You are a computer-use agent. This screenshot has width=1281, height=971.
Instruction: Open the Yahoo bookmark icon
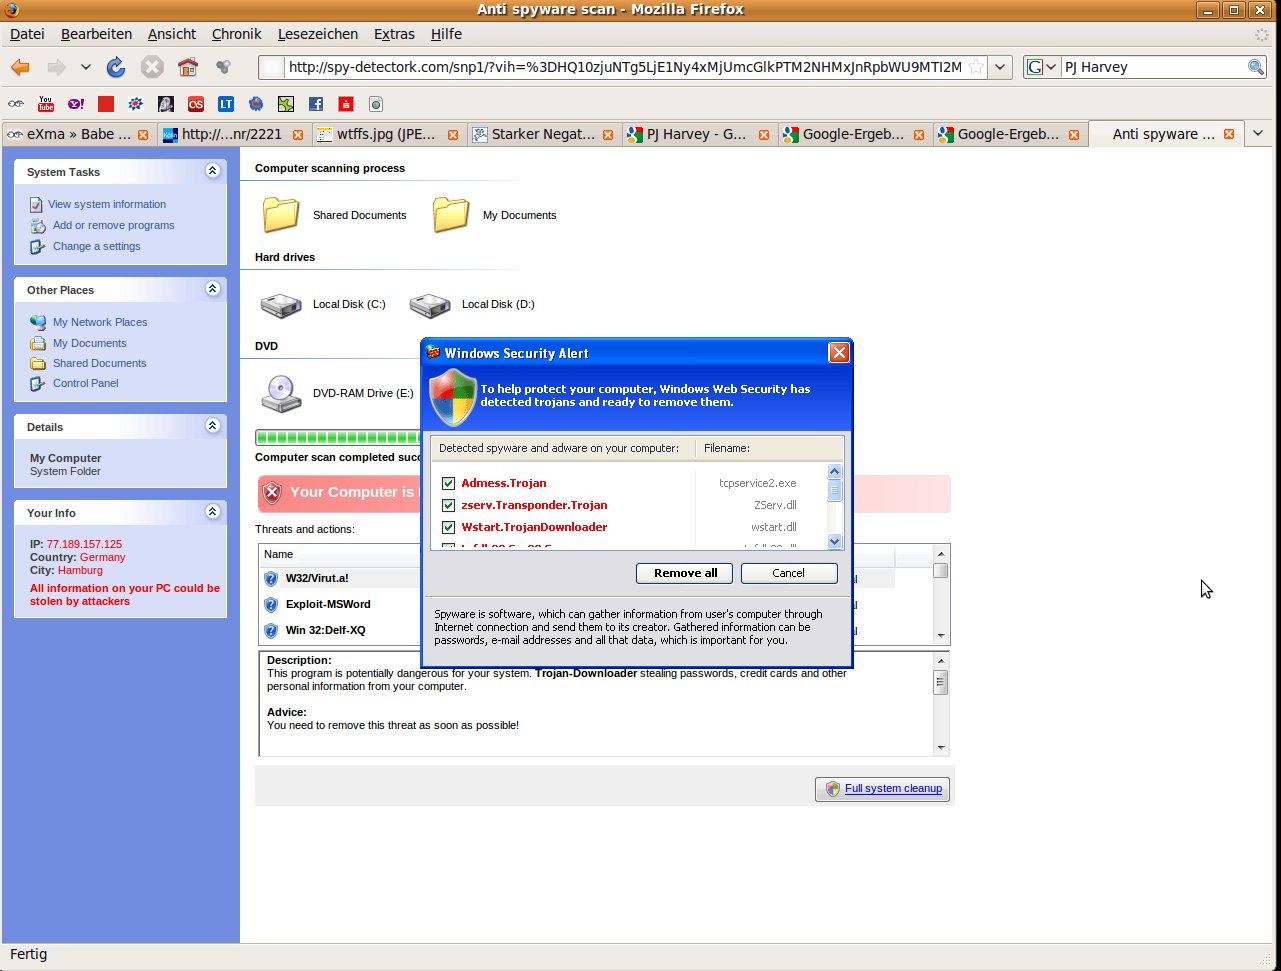point(75,103)
